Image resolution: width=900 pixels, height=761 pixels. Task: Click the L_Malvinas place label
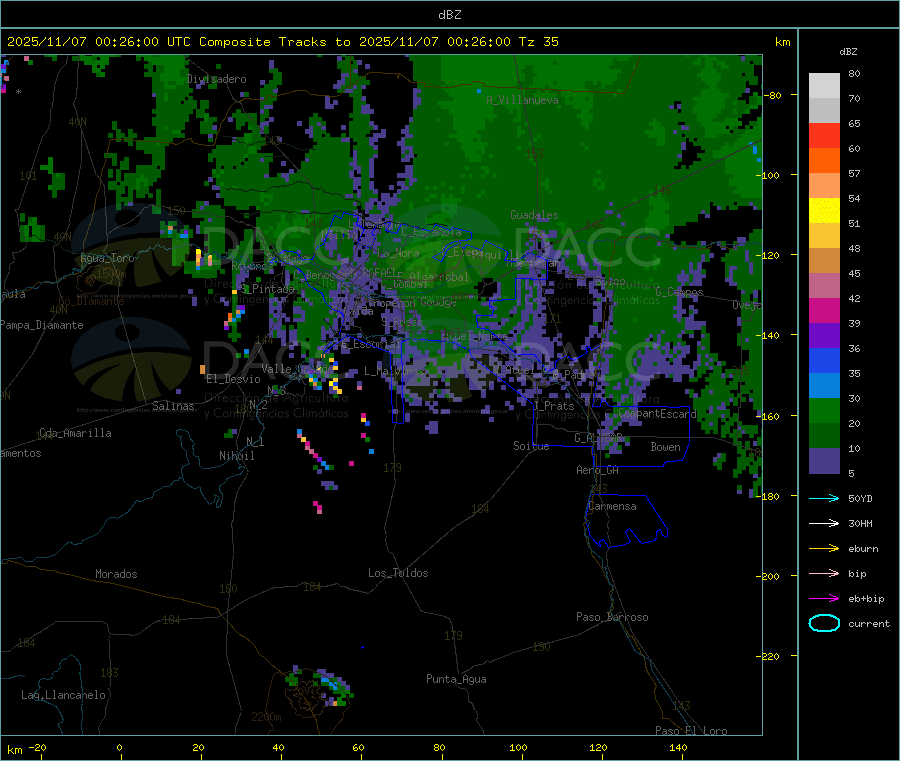pos(394,371)
